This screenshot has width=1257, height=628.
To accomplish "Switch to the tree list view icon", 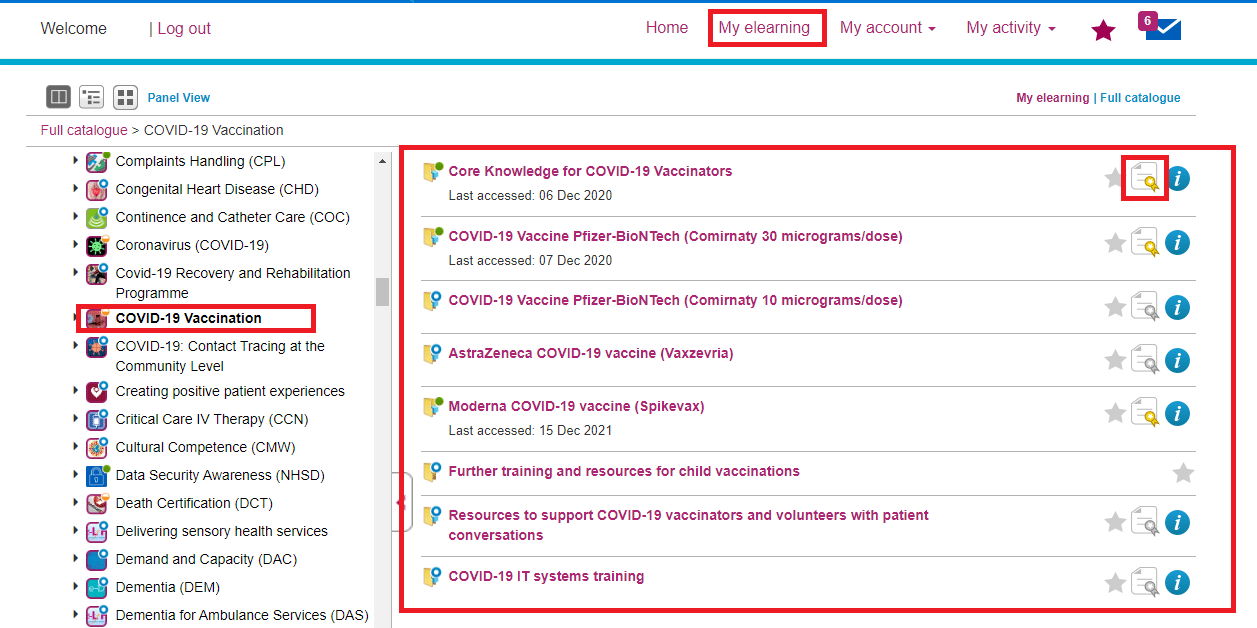I will [x=92, y=97].
